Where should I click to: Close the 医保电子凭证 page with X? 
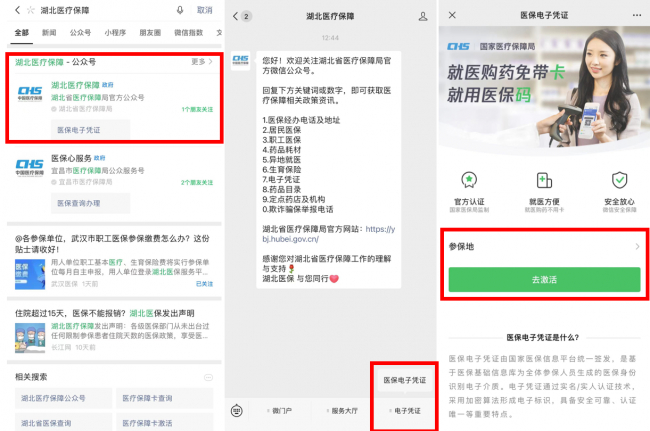452,15
